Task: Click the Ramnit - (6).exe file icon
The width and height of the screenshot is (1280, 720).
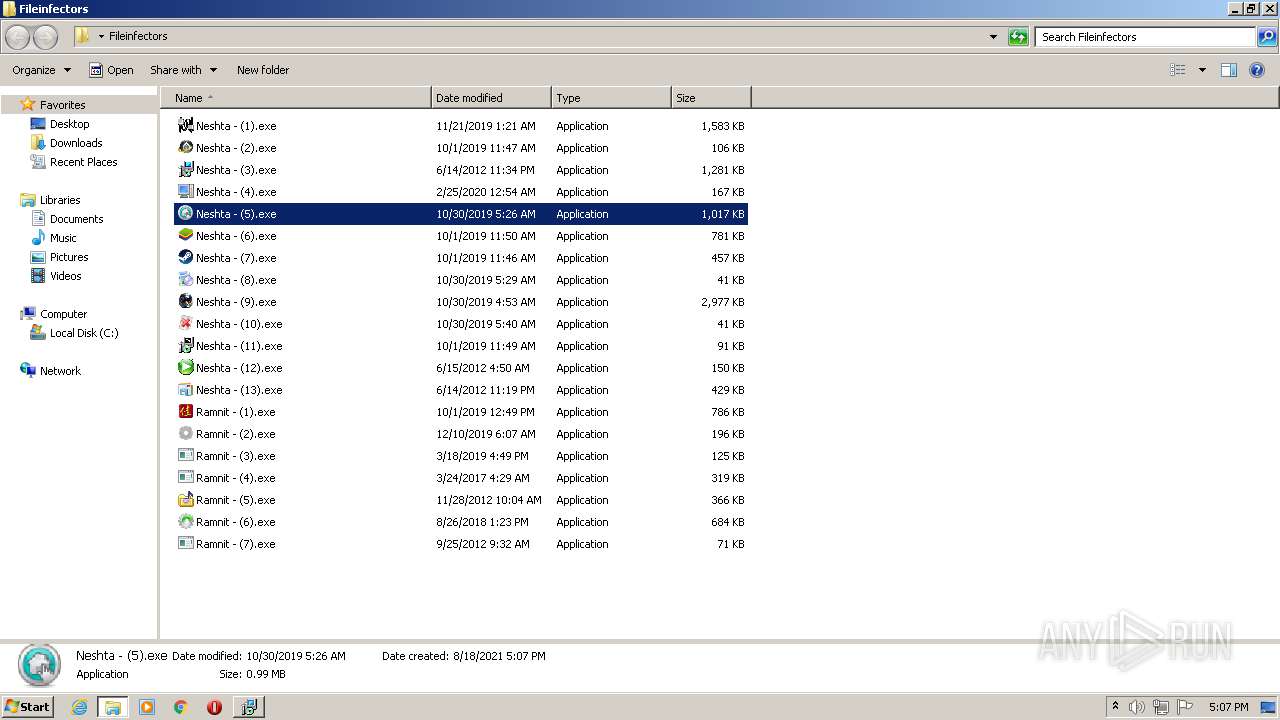Action: [x=185, y=522]
